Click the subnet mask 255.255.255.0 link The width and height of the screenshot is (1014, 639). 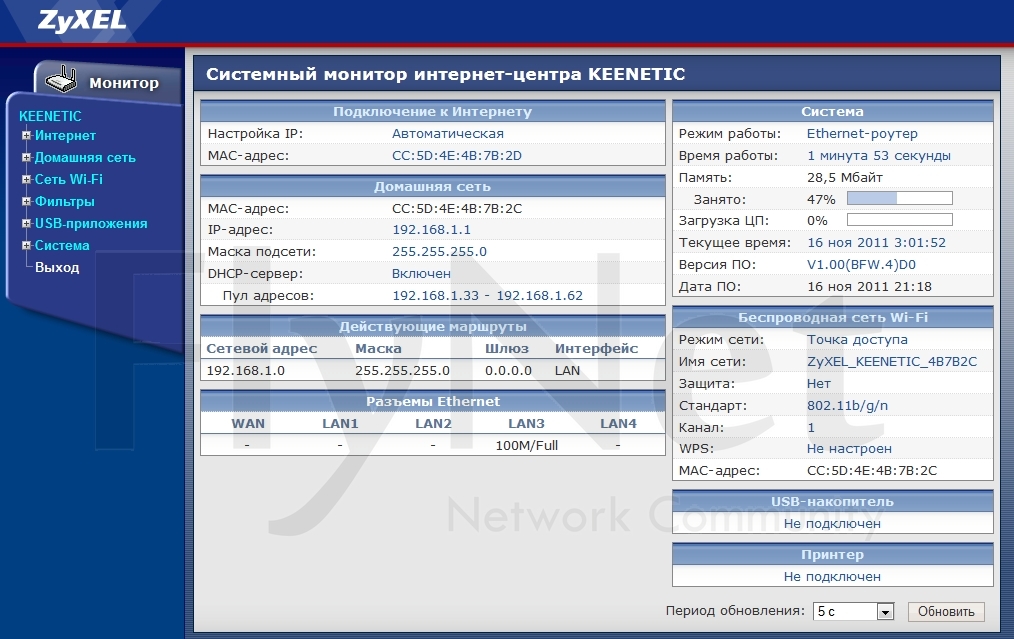[439, 252]
